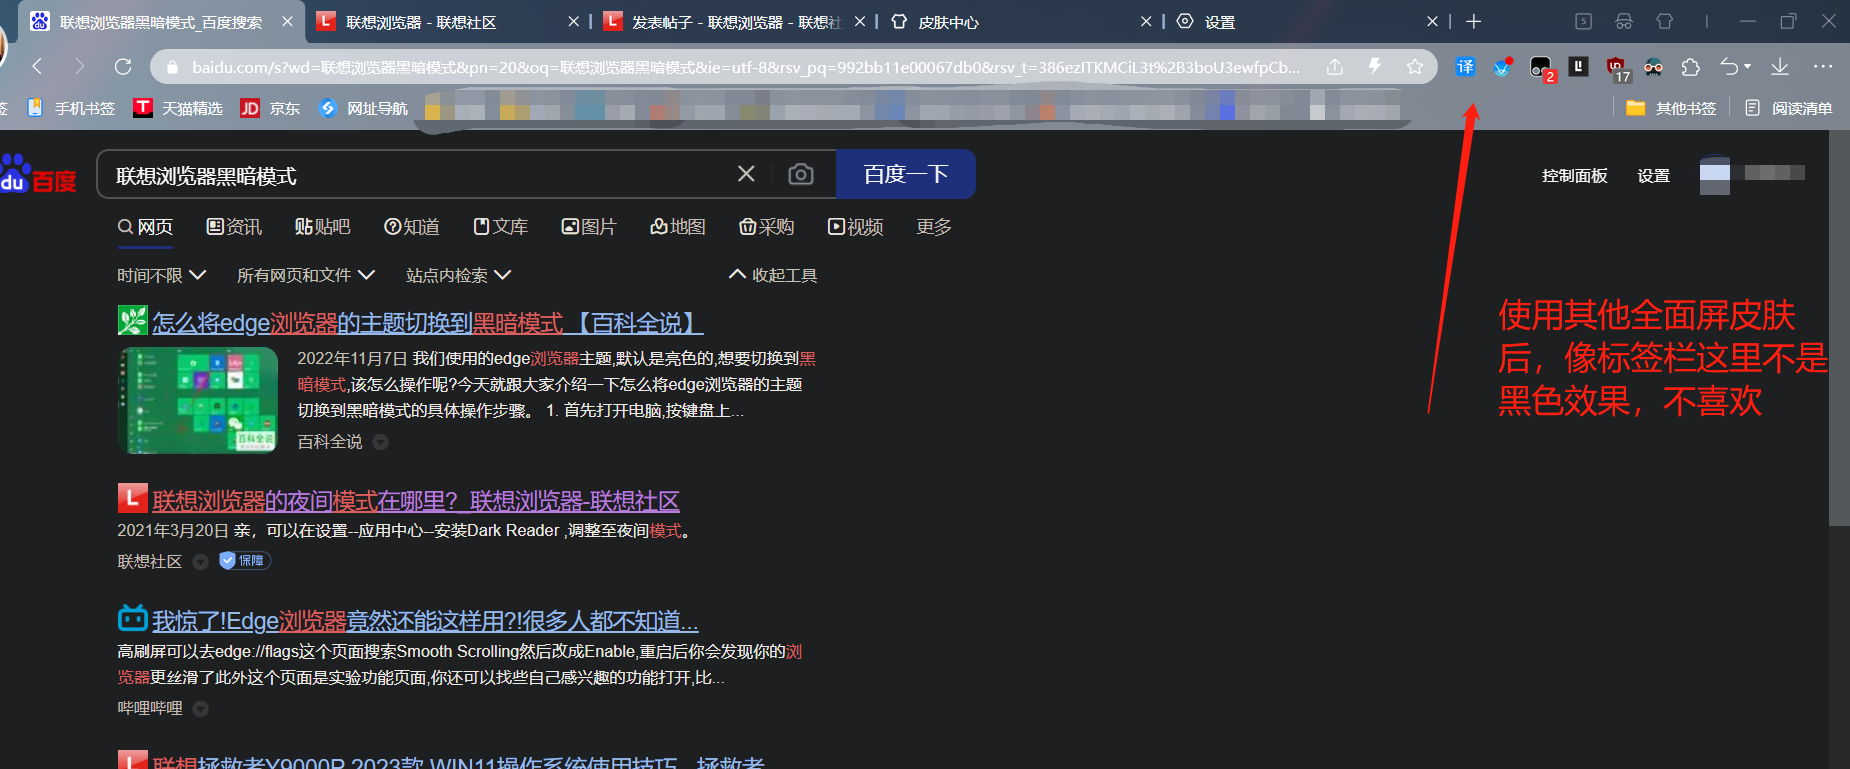The width and height of the screenshot is (1850, 769).
Task: Go back to the previous page
Action: point(38,66)
